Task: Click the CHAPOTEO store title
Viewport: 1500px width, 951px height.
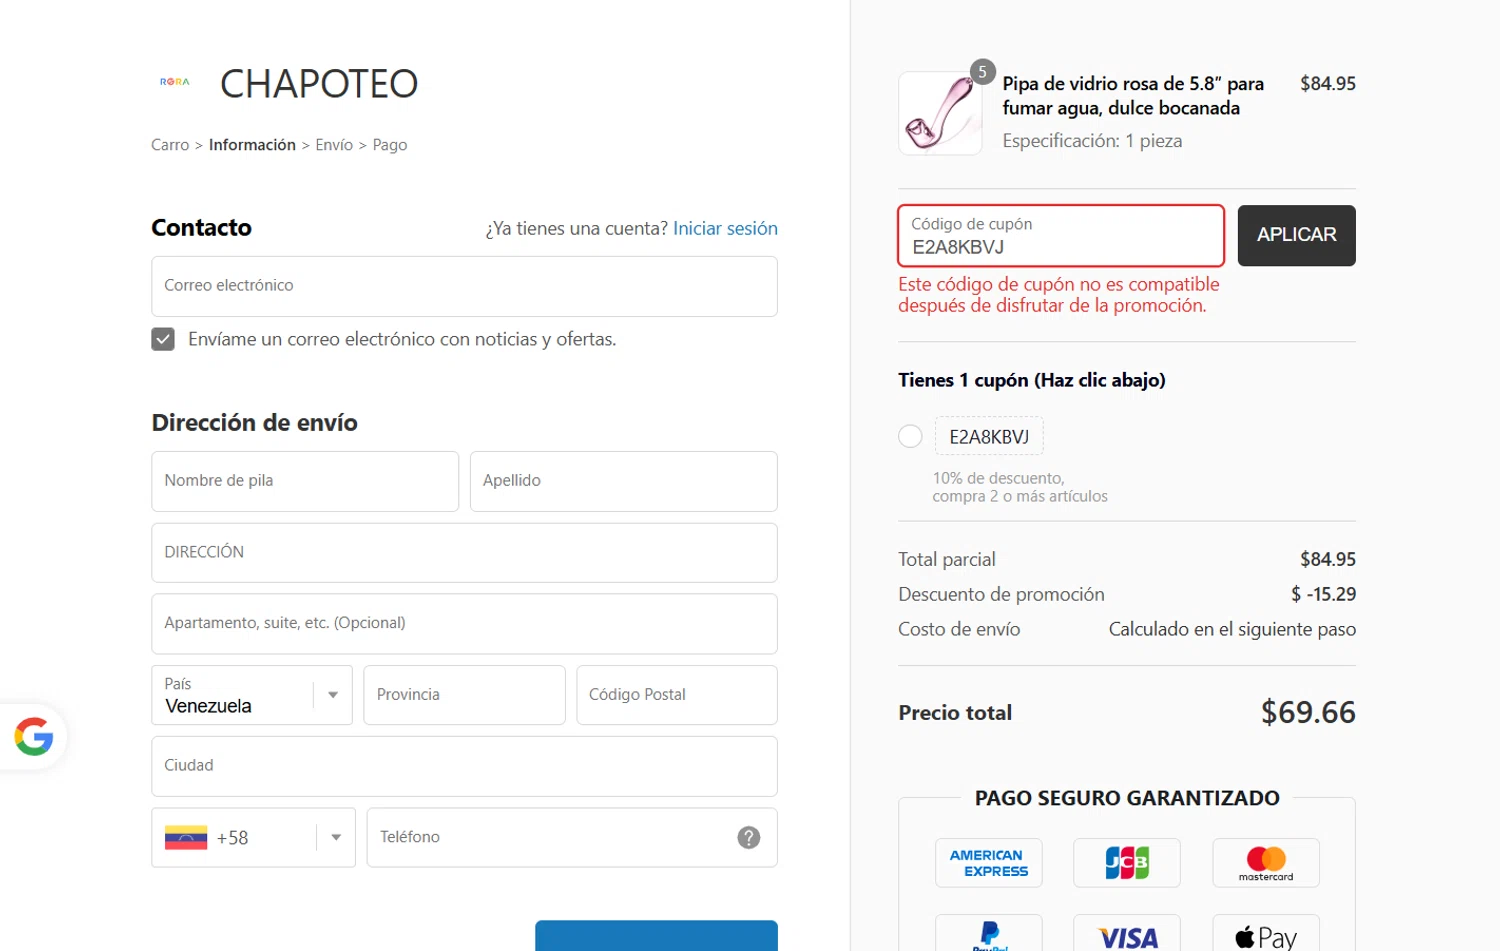Action: pyautogui.click(x=319, y=84)
